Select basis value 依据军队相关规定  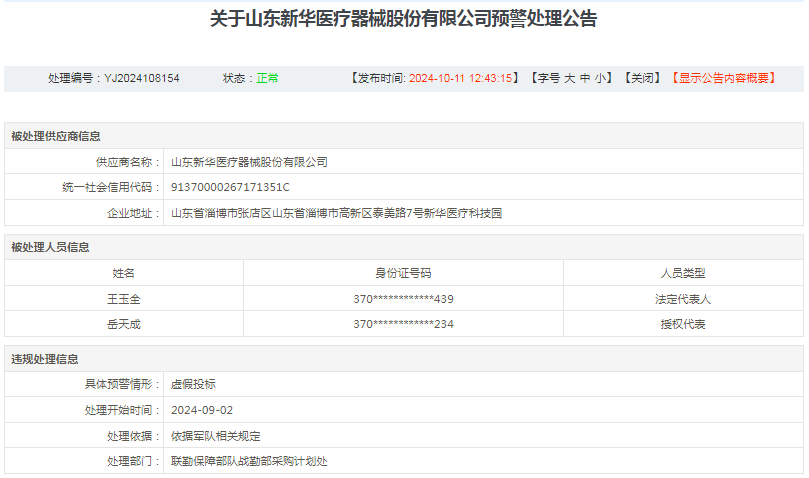[216, 436]
